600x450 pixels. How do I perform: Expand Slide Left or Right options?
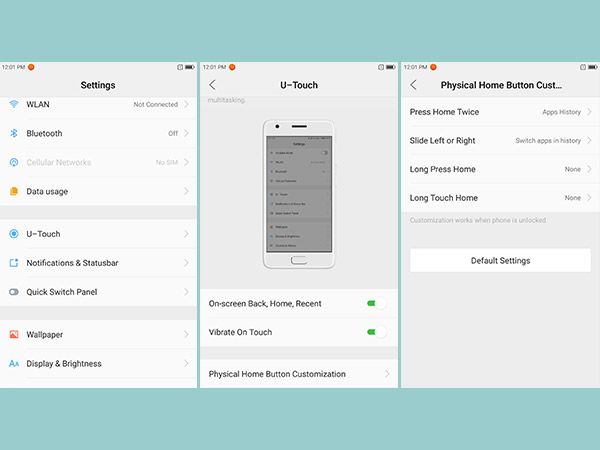coord(589,141)
